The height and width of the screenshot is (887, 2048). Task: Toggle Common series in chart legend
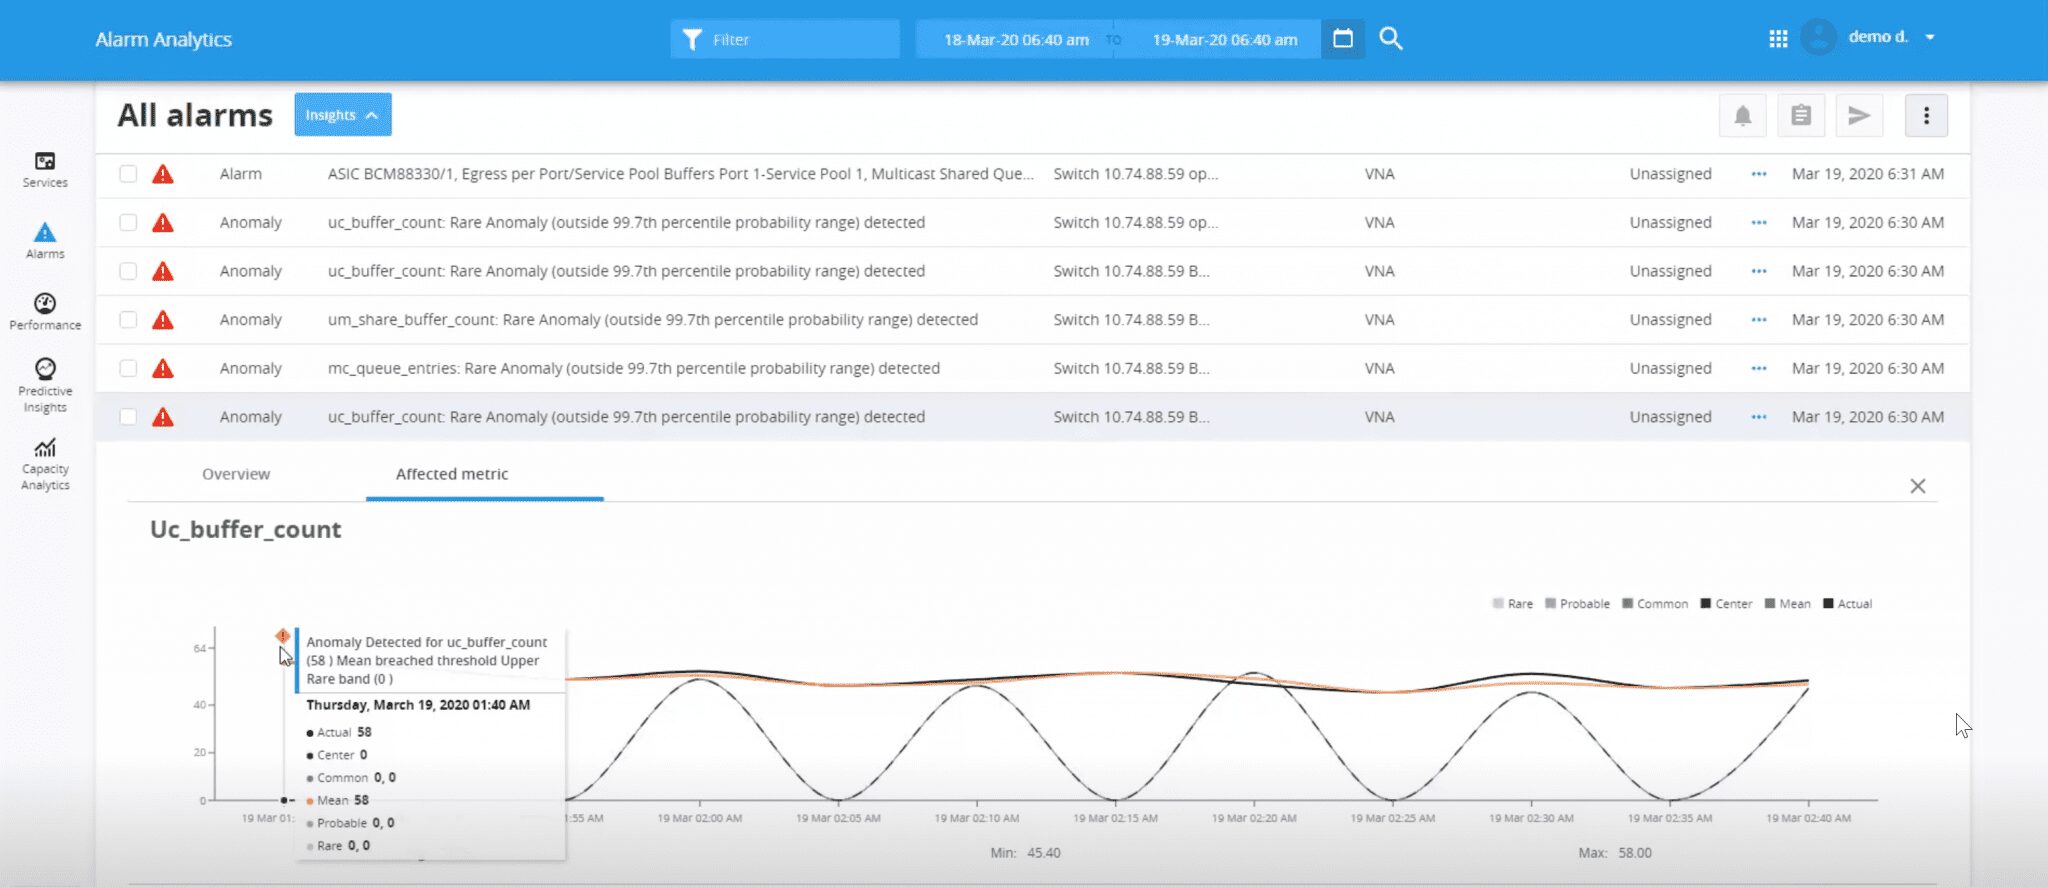coord(1655,604)
